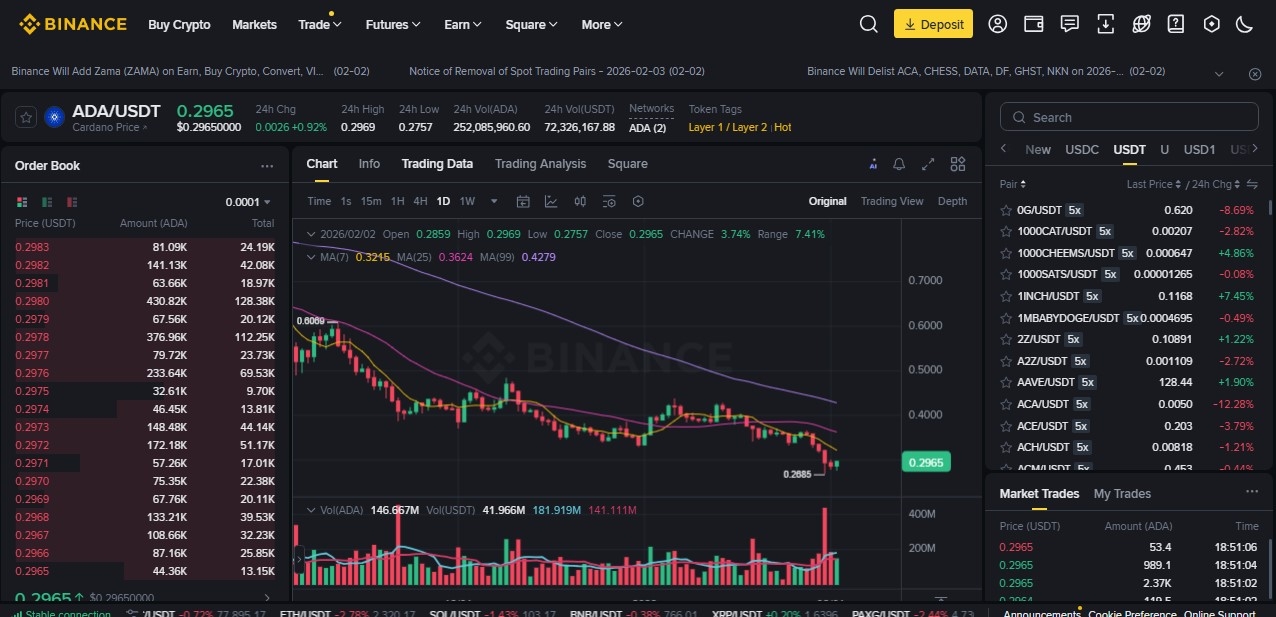
Task: Click inside the pair Search field
Action: 1129,117
